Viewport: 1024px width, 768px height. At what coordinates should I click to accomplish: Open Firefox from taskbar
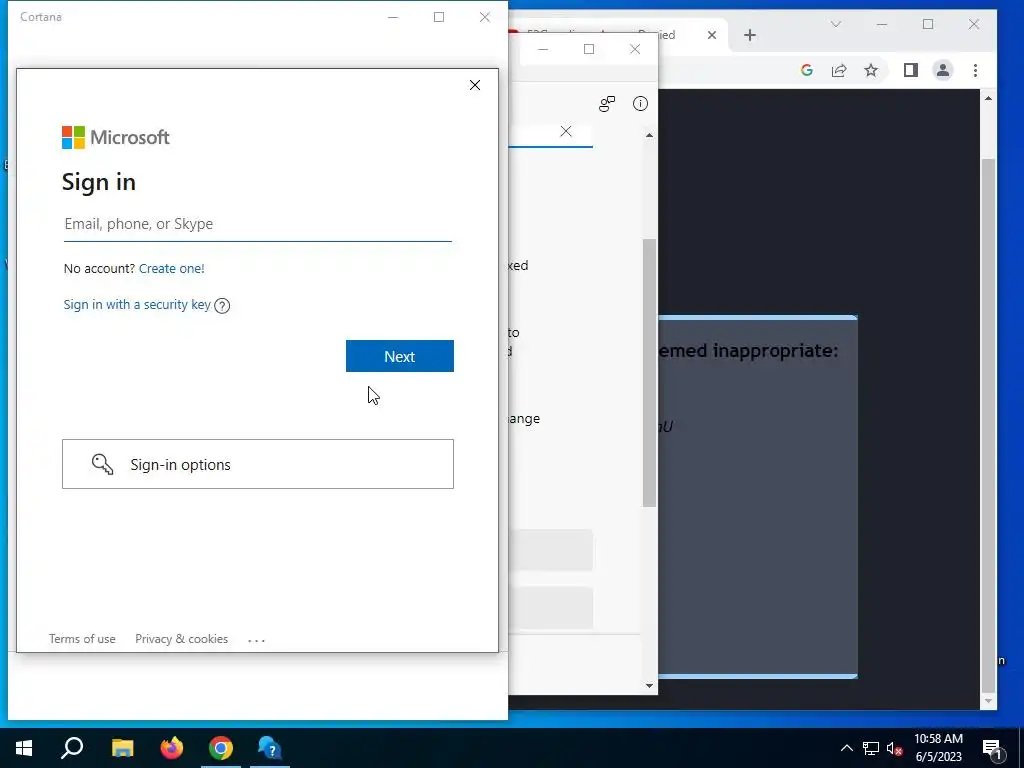point(172,748)
